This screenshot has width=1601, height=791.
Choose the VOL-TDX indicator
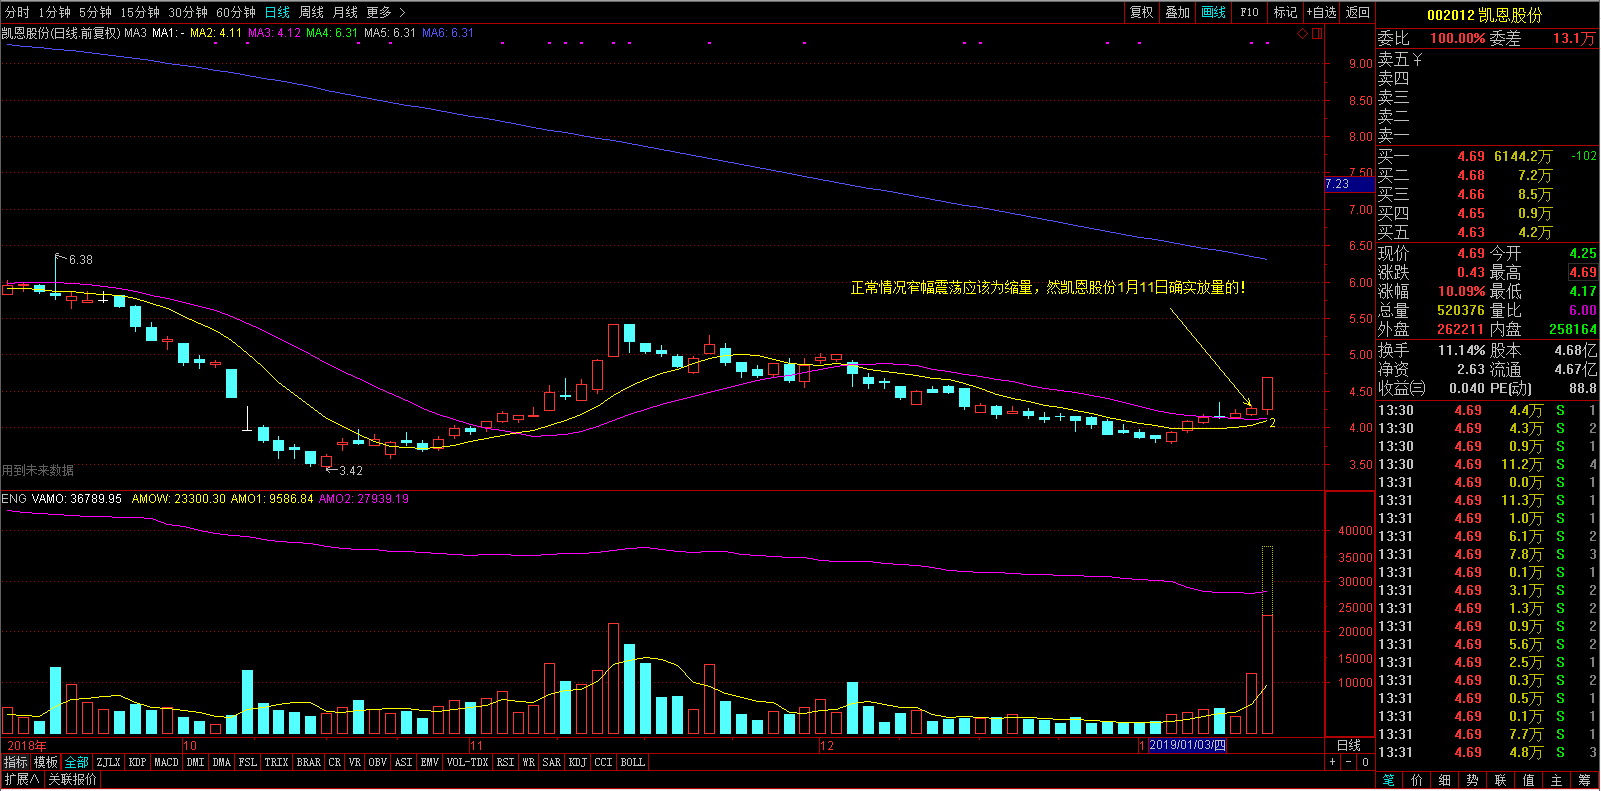point(467,762)
